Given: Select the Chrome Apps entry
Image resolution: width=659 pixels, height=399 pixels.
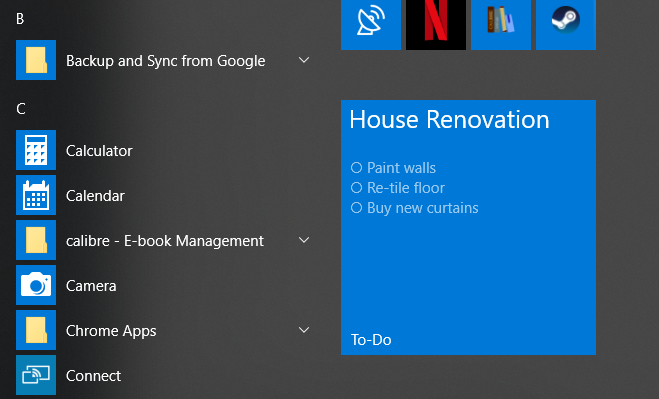Looking at the screenshot, I should [x=111, y=331].
